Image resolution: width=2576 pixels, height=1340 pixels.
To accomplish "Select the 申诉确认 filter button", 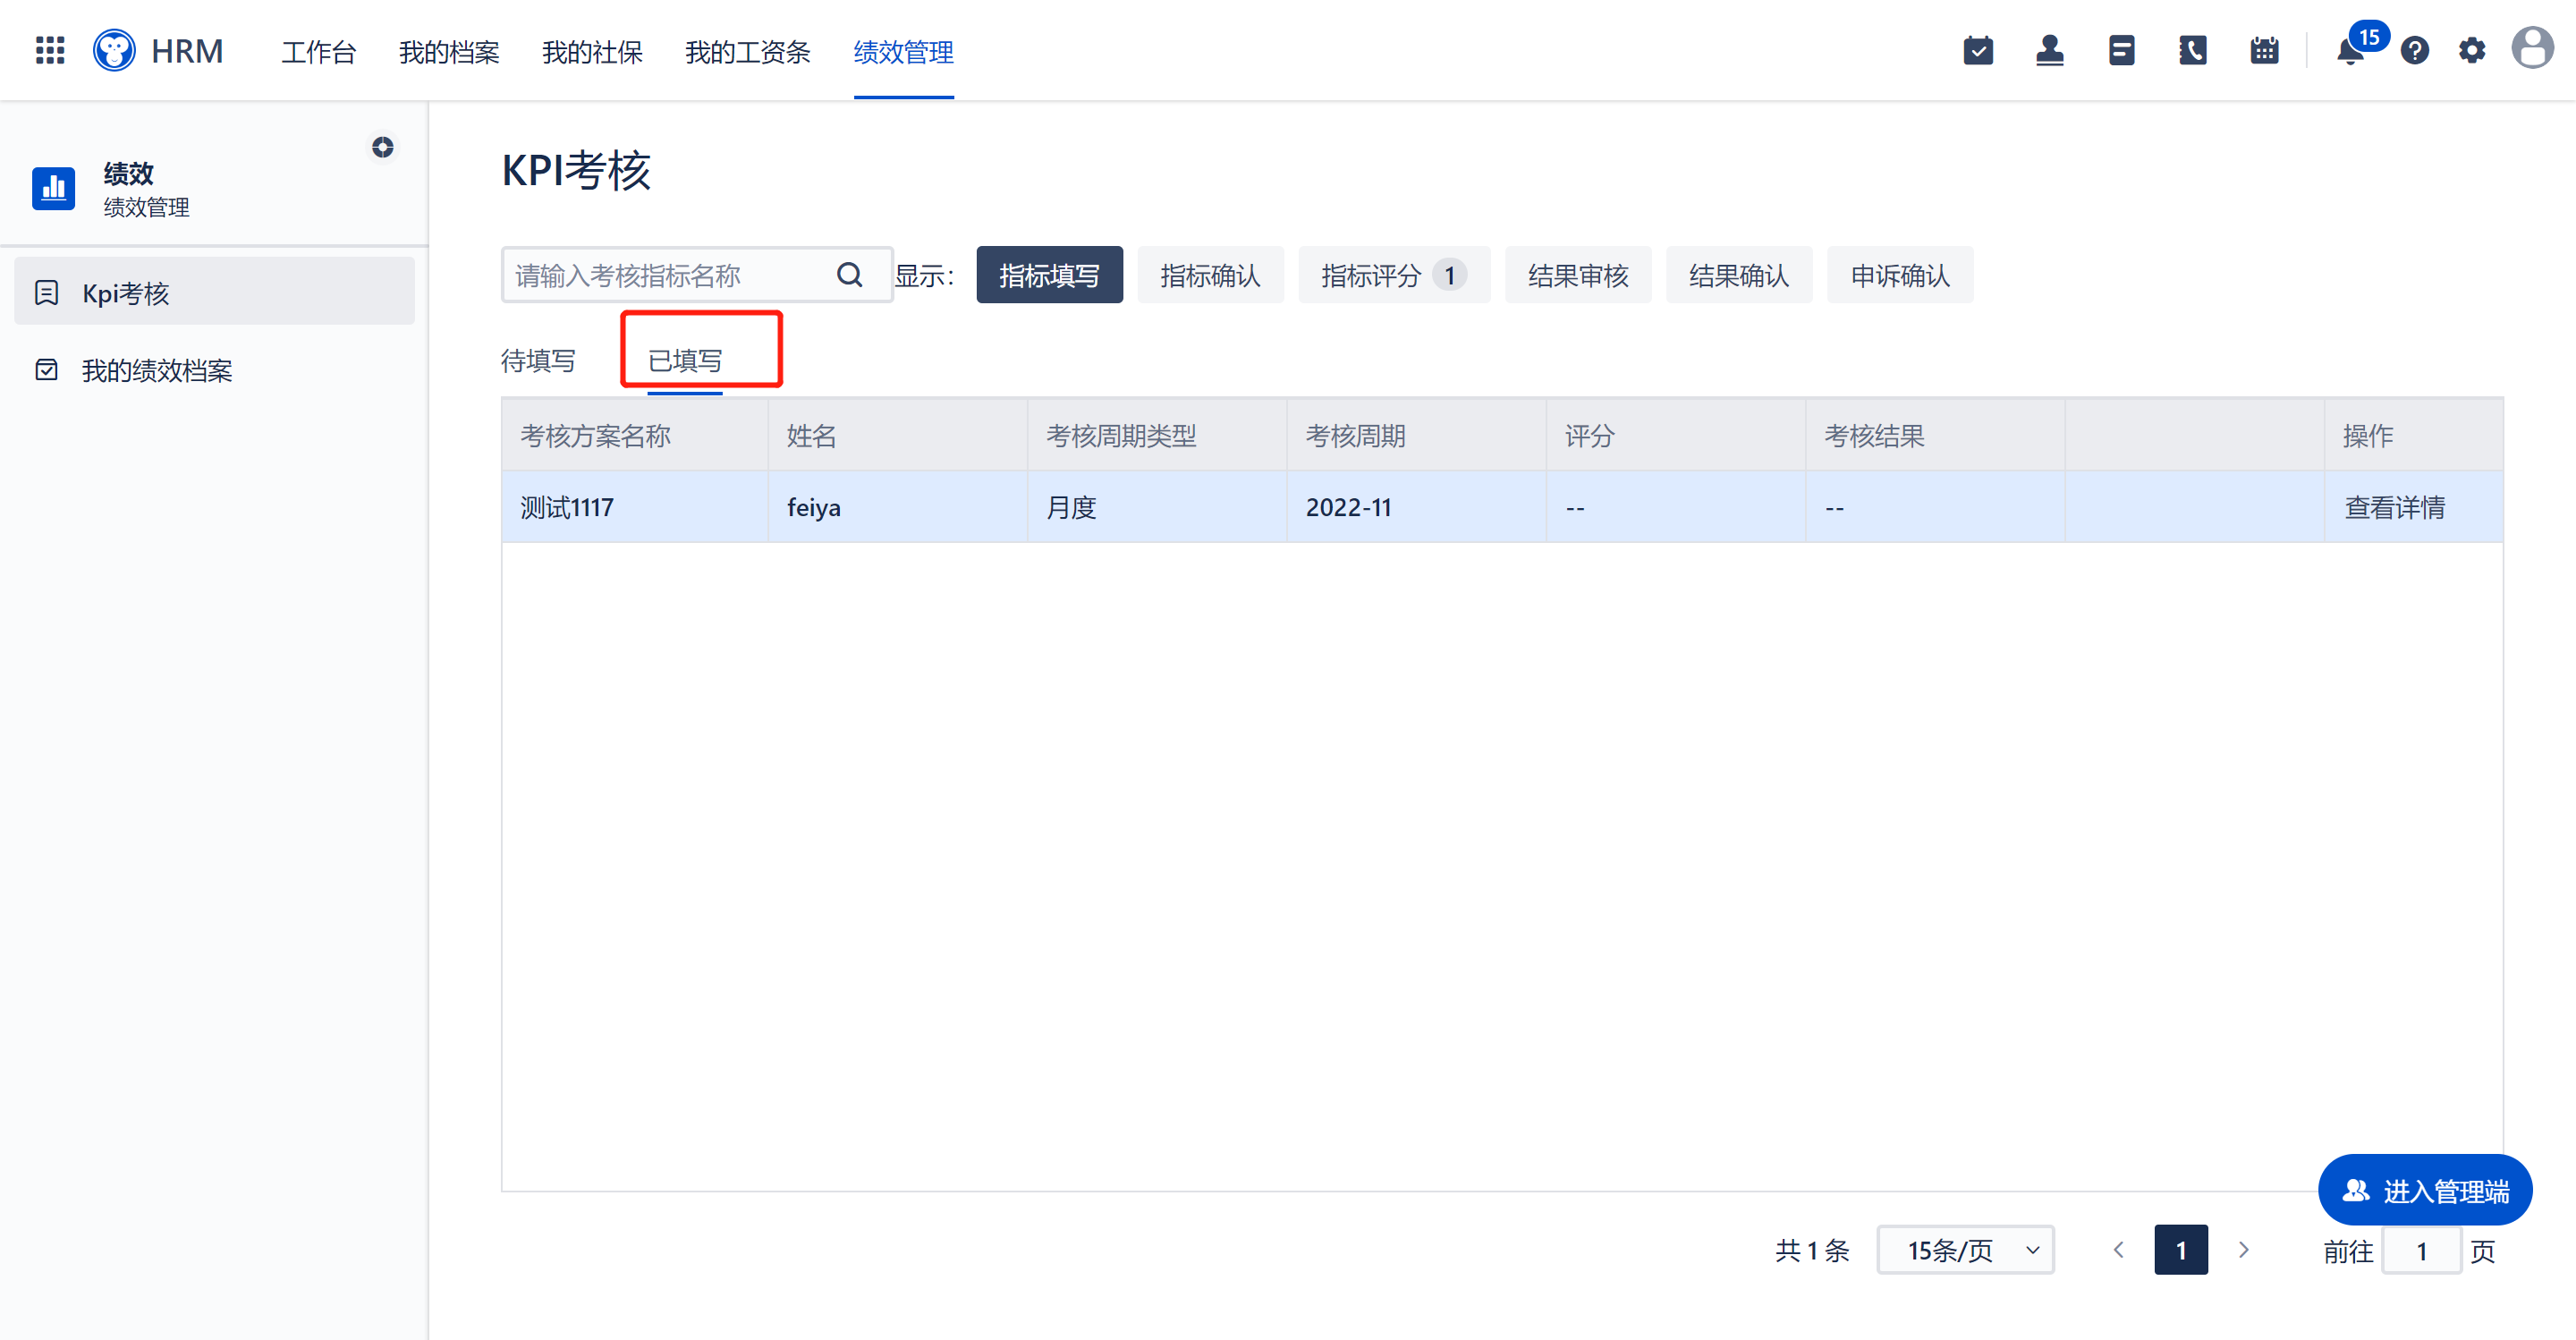I will [x=1900, y=275].
